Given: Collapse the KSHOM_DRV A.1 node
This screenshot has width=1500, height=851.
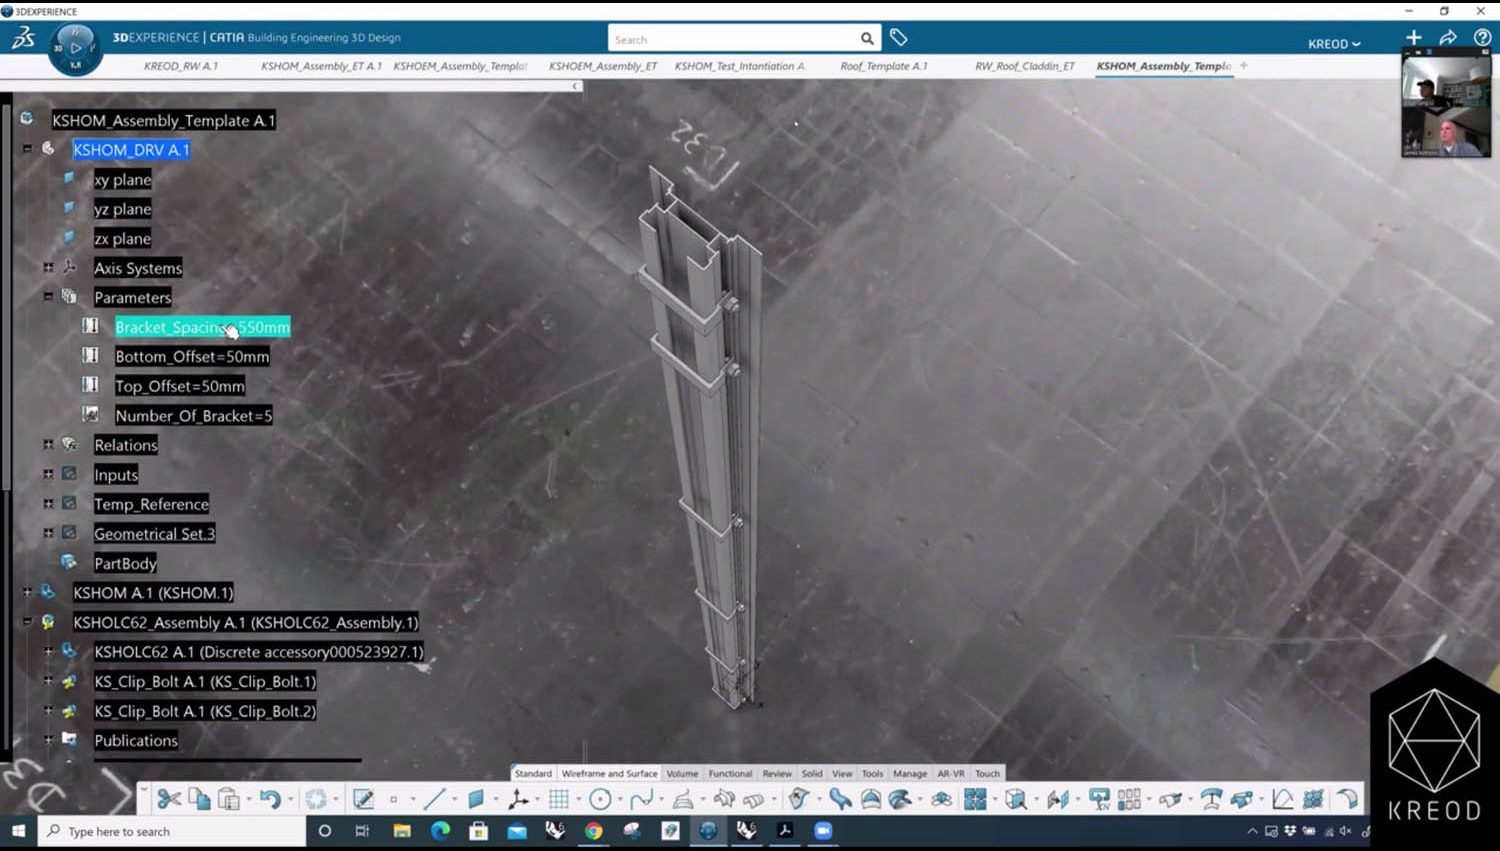Looking at the screenshot, I should [27, 149].
